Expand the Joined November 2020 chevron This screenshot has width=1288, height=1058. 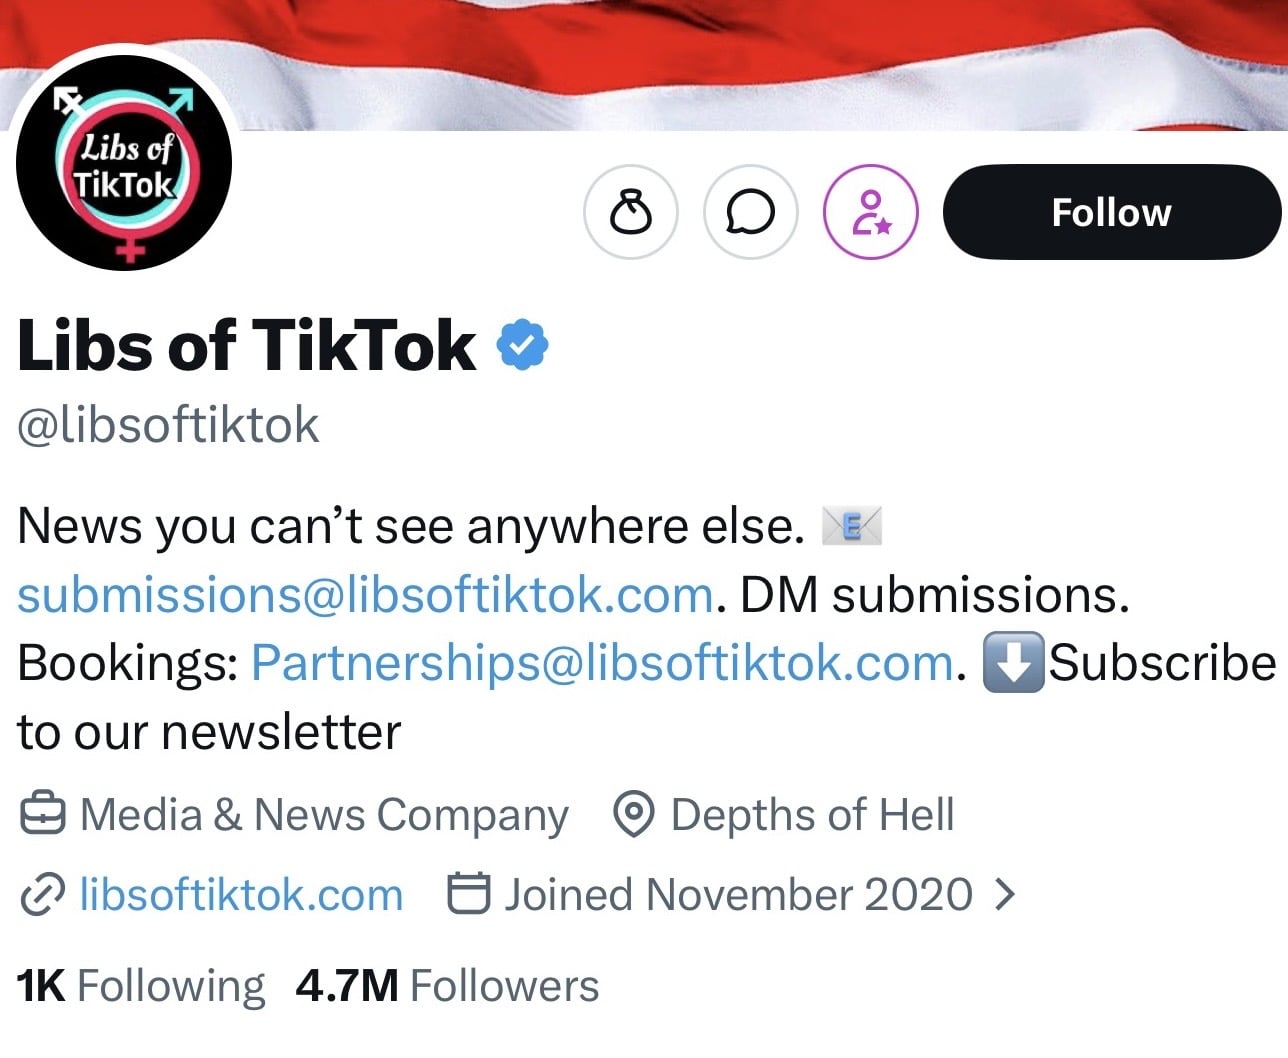point(1005,894)
